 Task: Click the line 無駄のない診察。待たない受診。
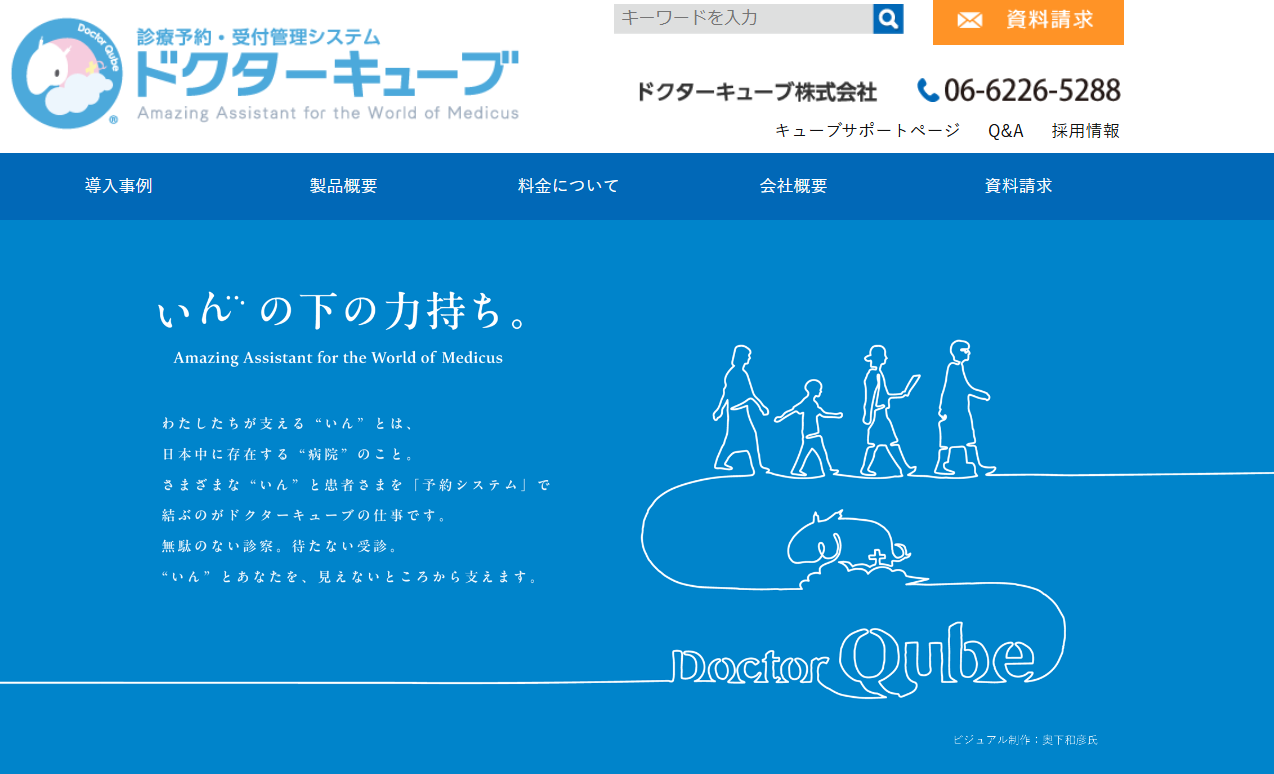click(x=280, y=547)
